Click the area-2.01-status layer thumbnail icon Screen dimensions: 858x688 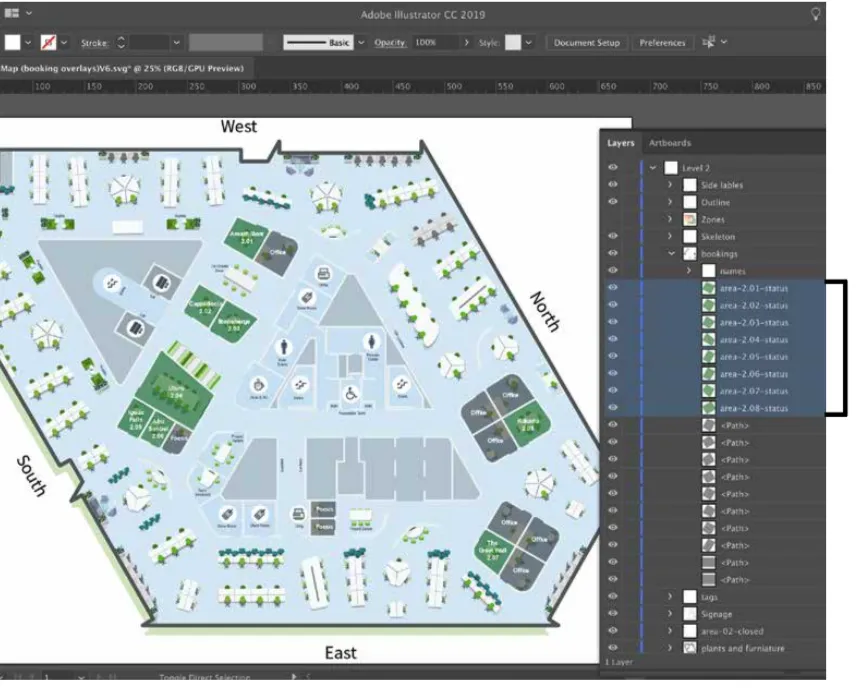tap(708, 288)
